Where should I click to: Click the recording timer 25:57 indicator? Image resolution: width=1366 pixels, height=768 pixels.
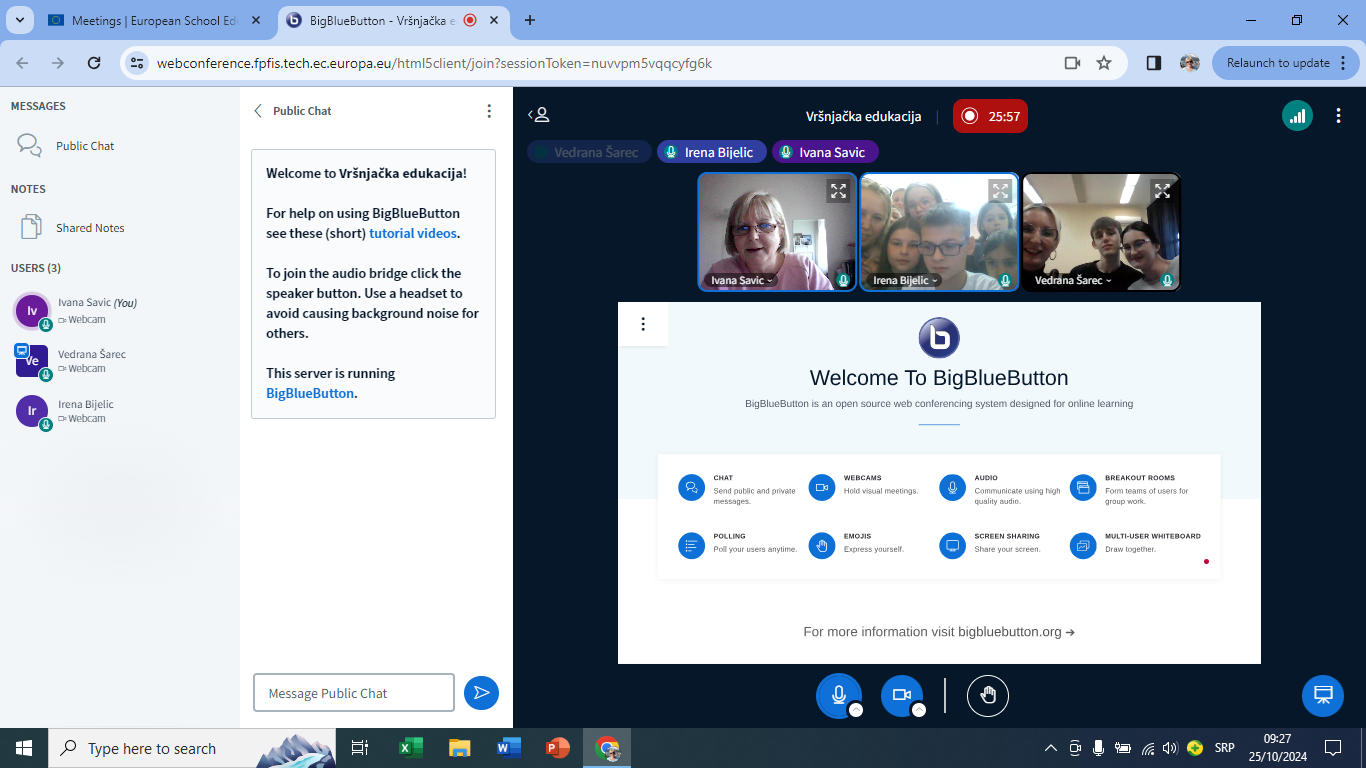[x=990, y=116]
